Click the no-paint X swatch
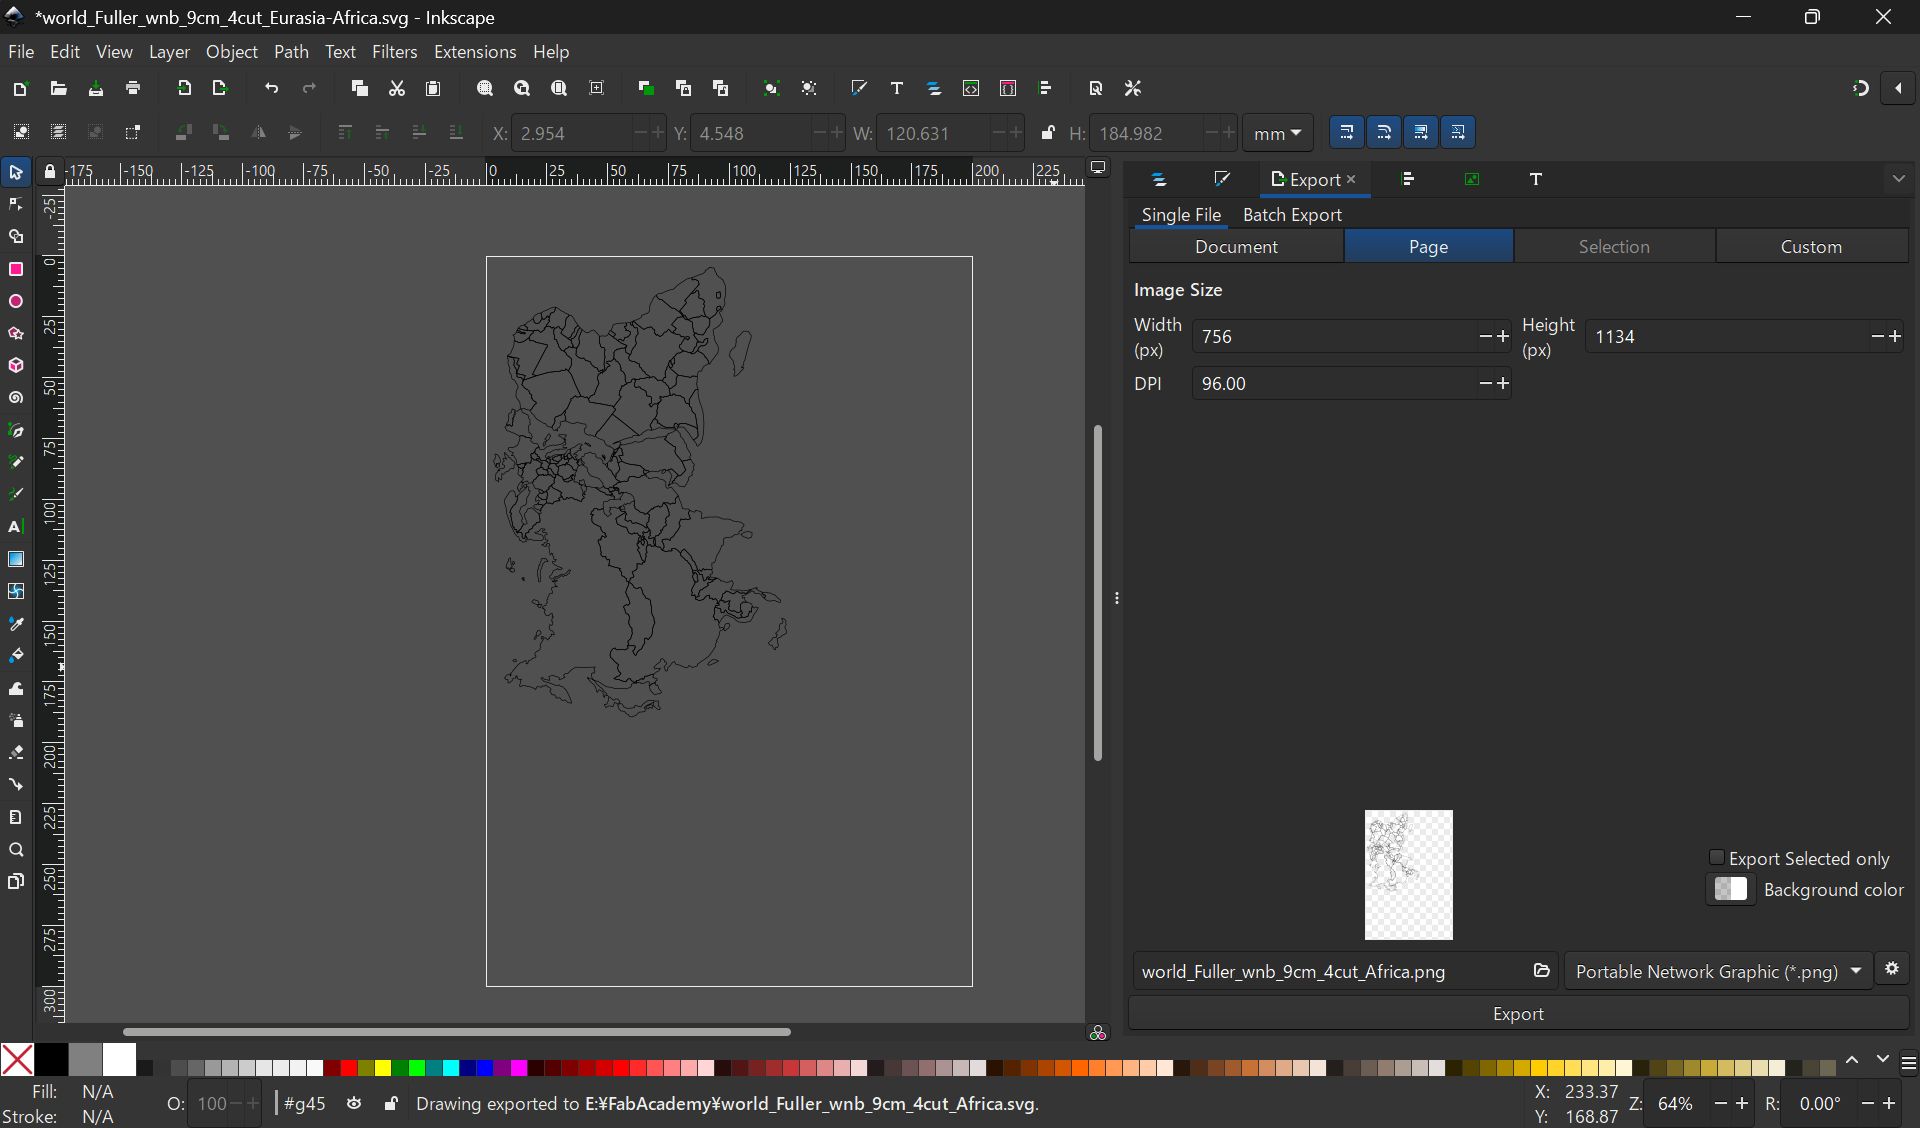The width and height of the screenshot is (1920, 1128). 17,1059
